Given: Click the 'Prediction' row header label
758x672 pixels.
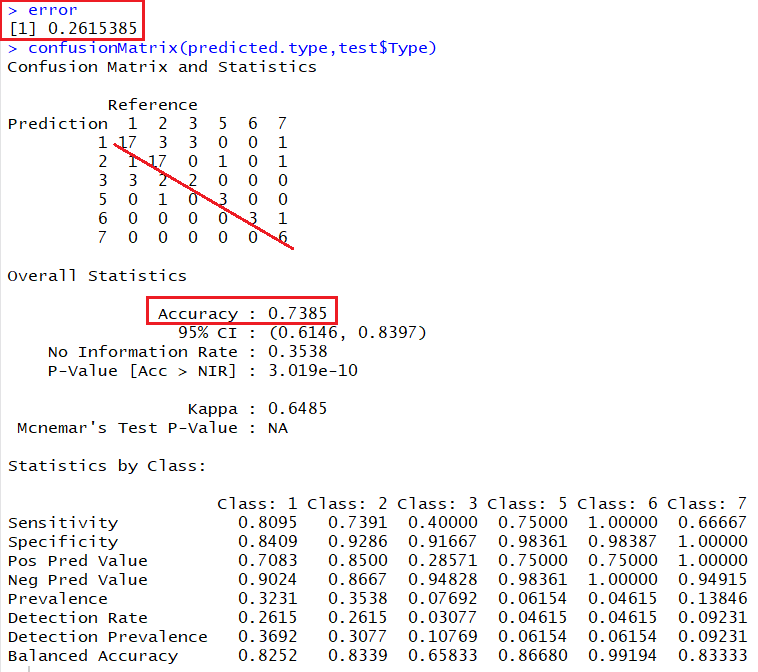Looking at the screenshot, I should pos(58,124).
